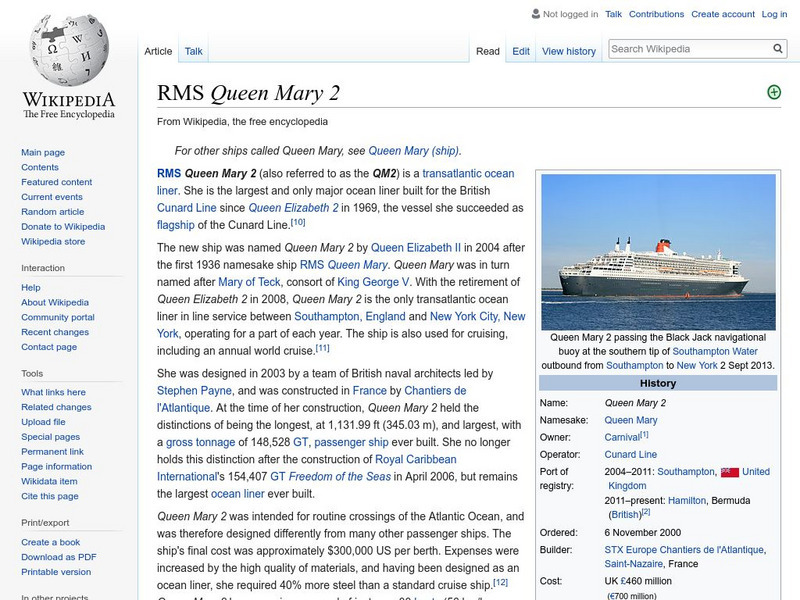Click citation reference [11]

(322, 348)
